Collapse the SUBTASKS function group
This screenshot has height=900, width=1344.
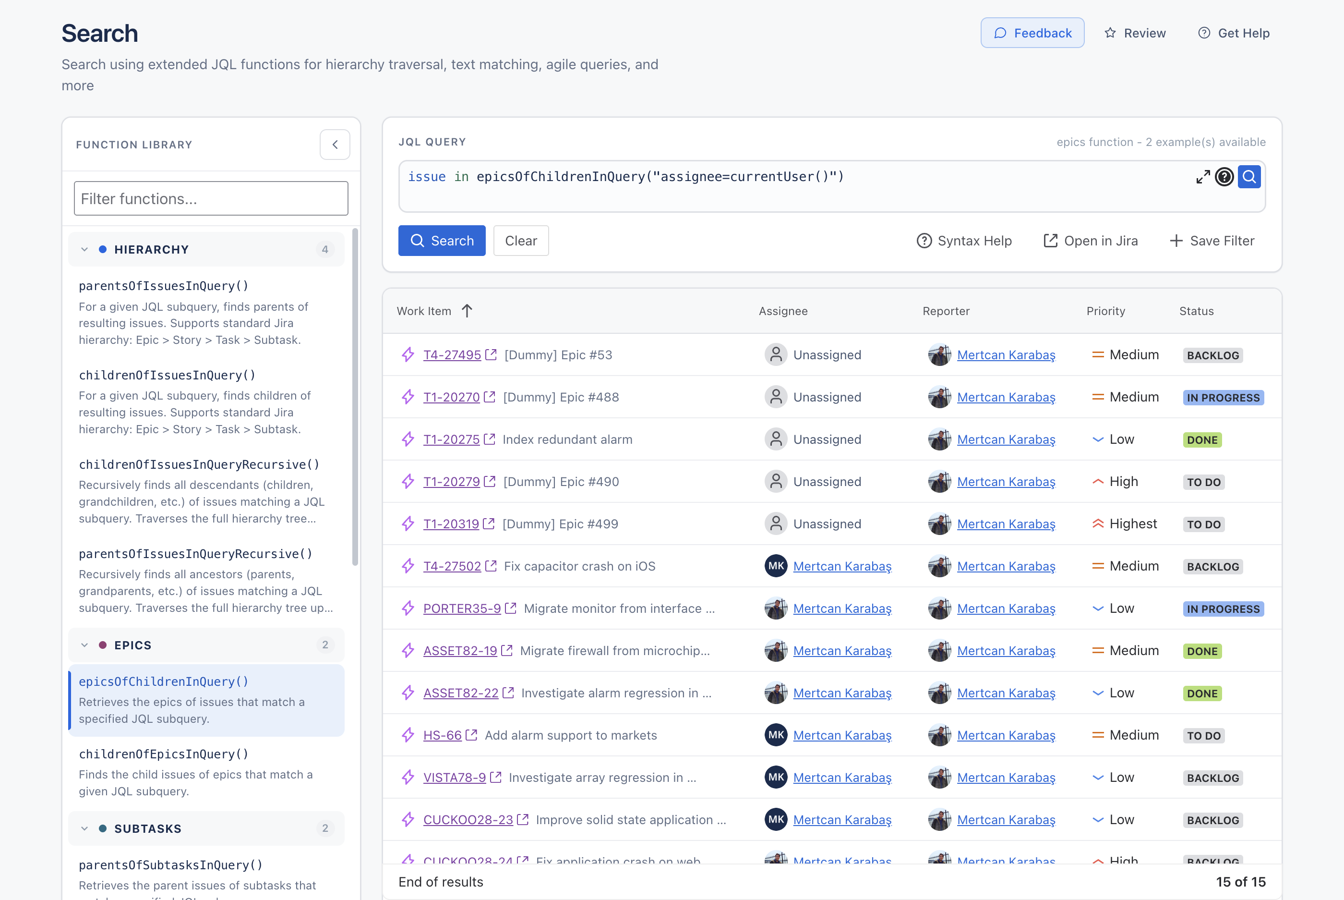pos(85,829)
